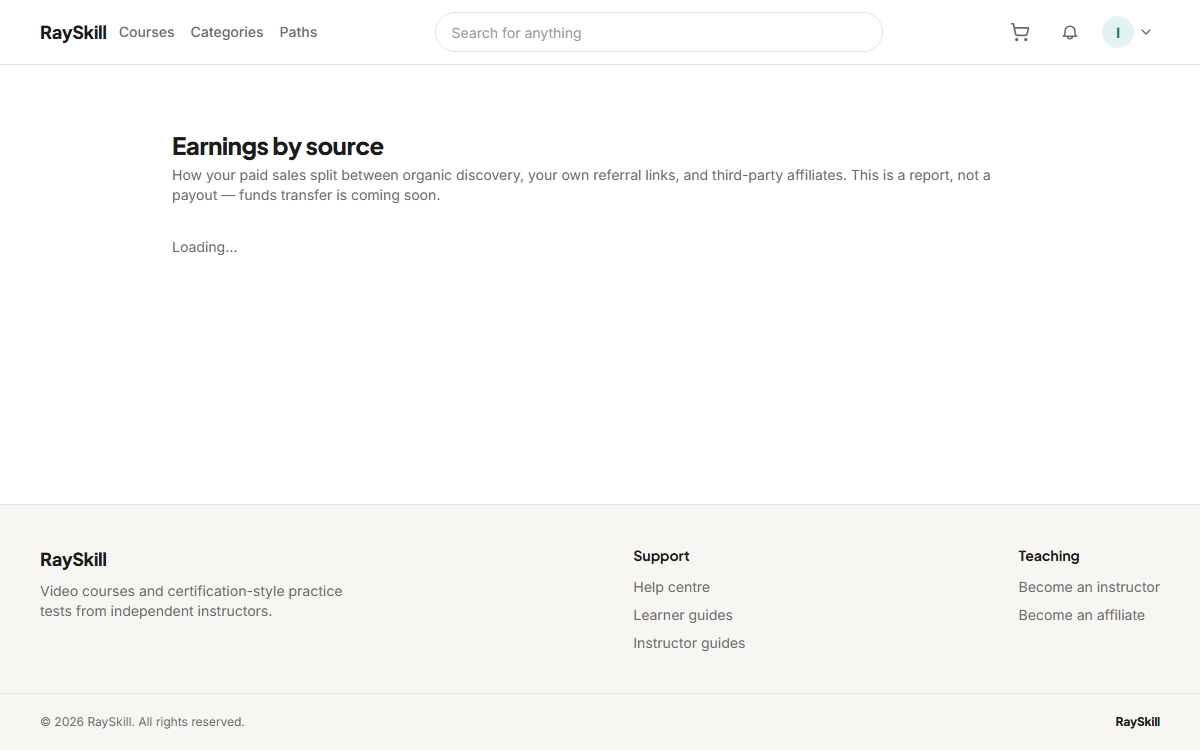
Task: Open the shopping cart
Action: point(1020,32)
